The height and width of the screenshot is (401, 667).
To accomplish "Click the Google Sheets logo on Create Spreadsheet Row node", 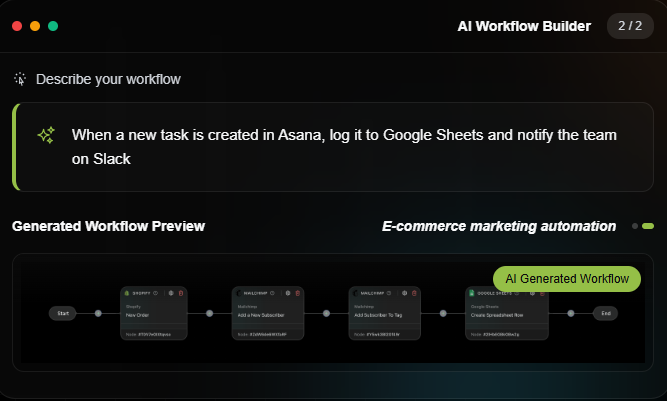I will pos(472,293).
